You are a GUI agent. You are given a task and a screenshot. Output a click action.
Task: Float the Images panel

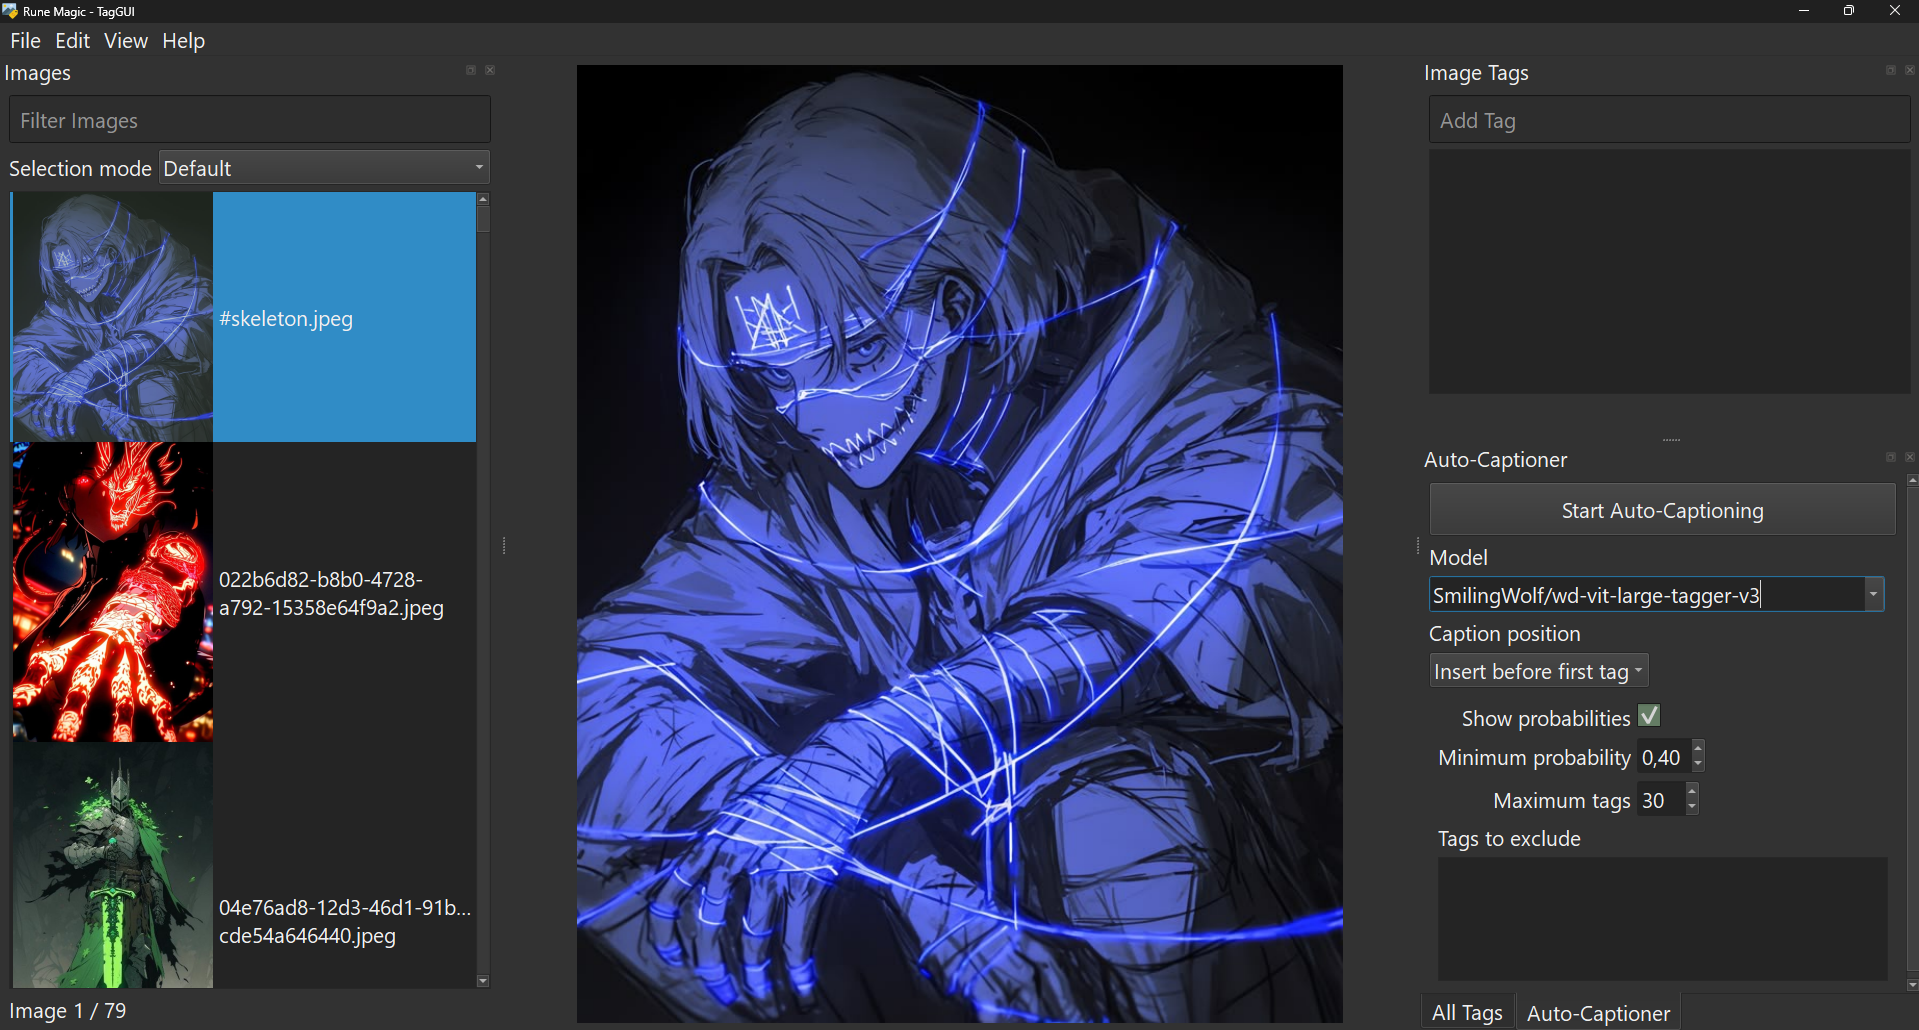pos(470,71)
